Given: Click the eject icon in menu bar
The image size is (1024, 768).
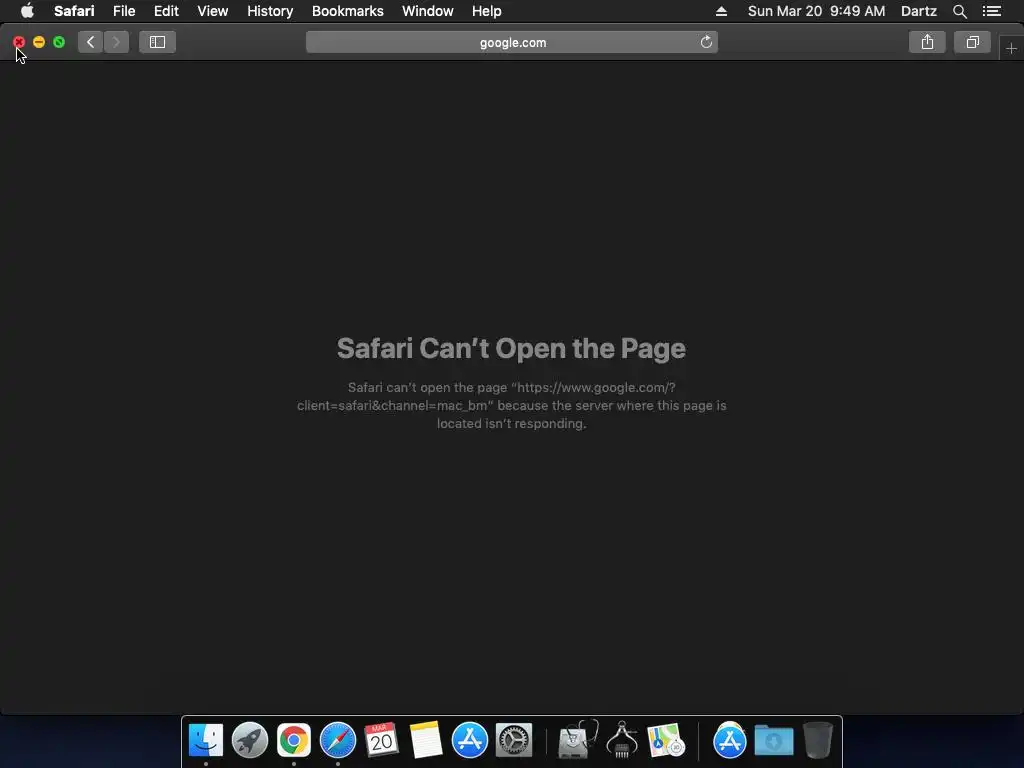Looking at the screenshot, I should coord(721,11).
